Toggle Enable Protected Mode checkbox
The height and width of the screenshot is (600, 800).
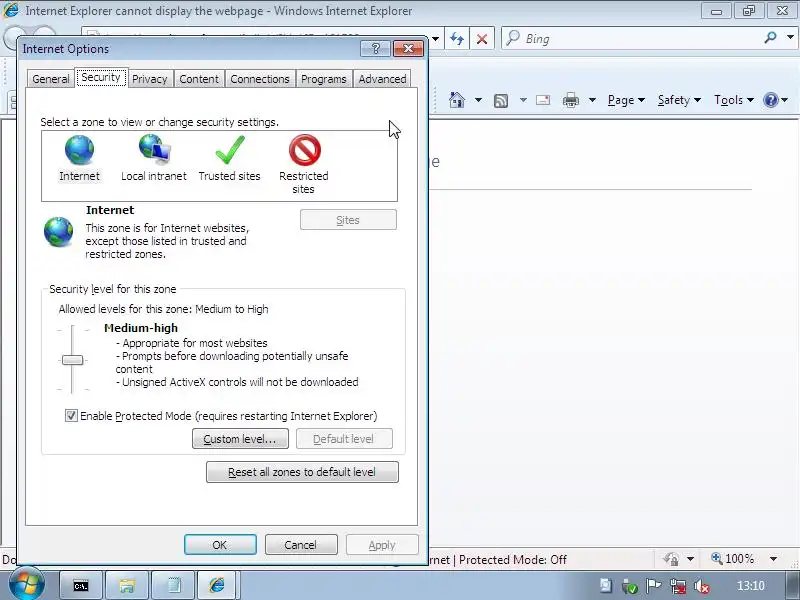click(x=71, y=416)
